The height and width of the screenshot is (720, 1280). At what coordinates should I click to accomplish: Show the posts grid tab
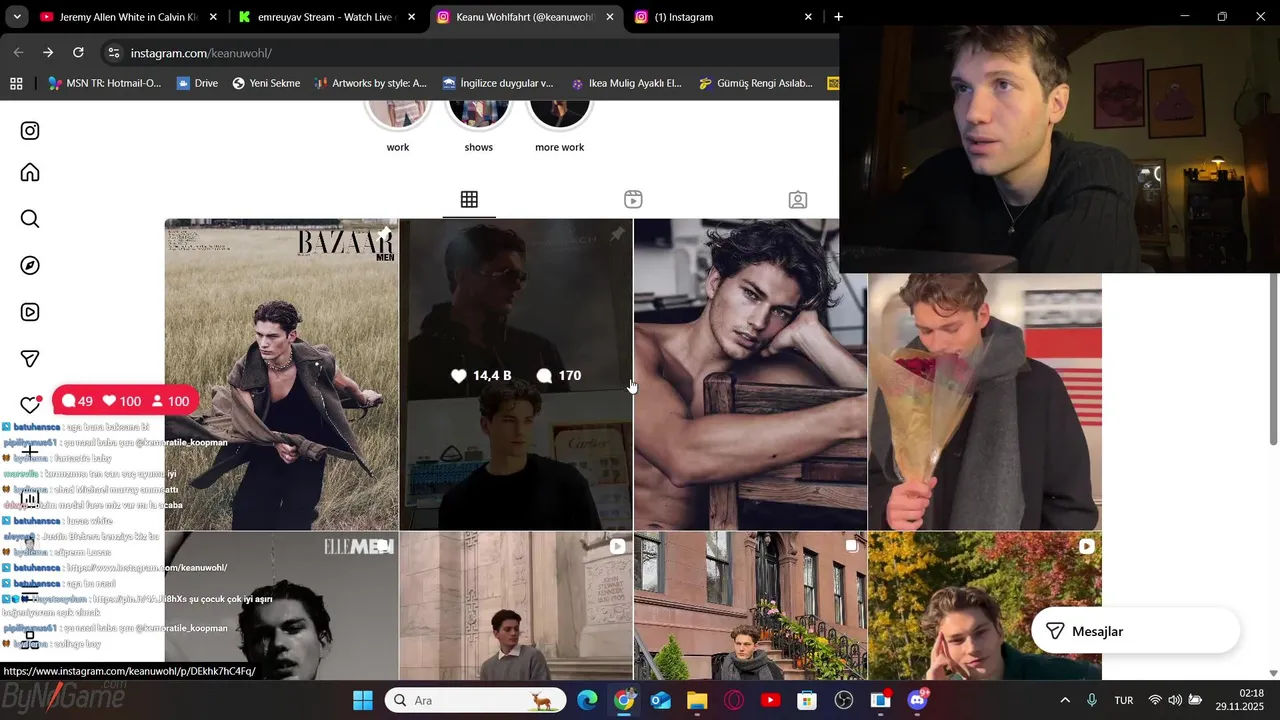pos(469,199)
